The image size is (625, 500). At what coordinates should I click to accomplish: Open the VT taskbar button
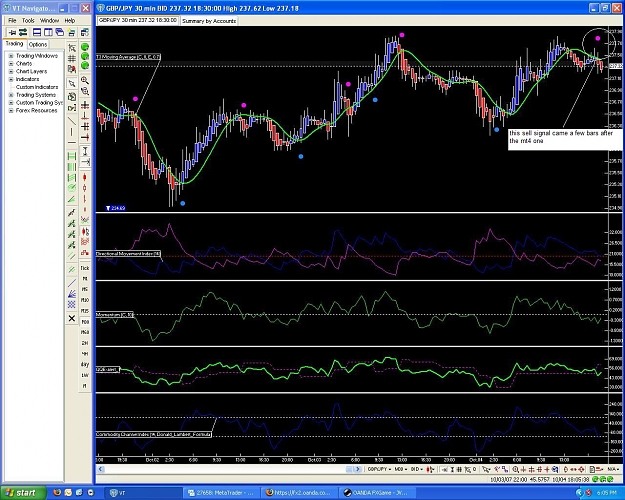point(143,493)
